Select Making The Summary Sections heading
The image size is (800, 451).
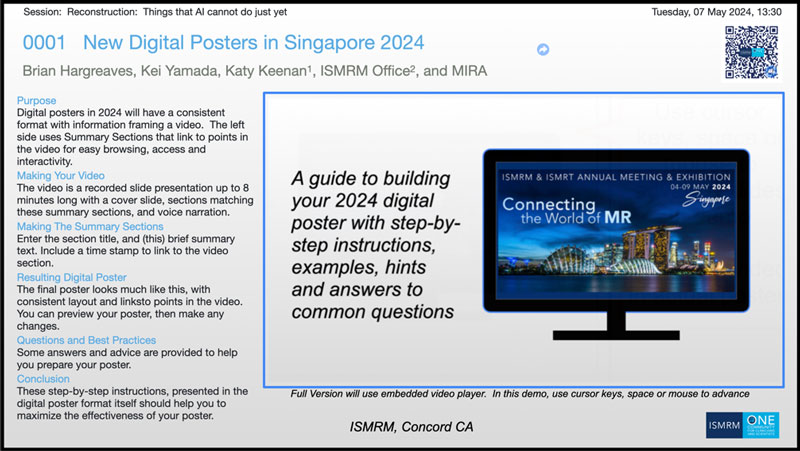tap(88, 226)
